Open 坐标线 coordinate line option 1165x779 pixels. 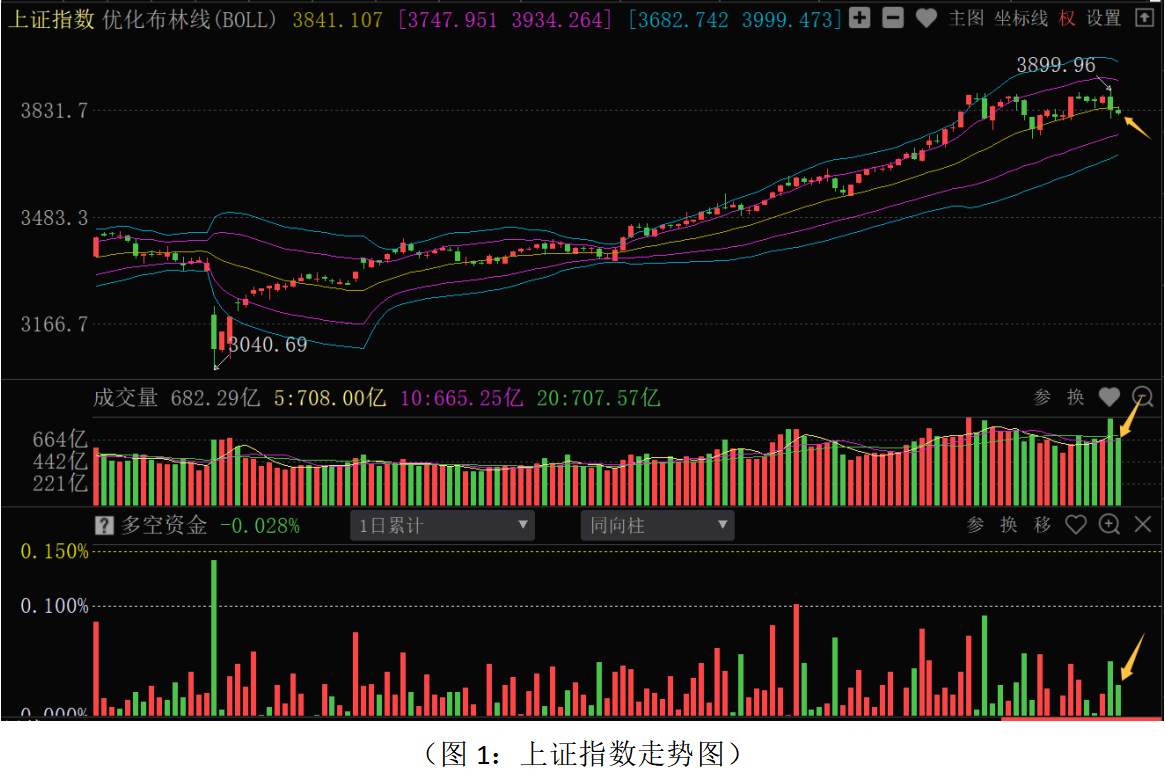tap(1021, 19)
